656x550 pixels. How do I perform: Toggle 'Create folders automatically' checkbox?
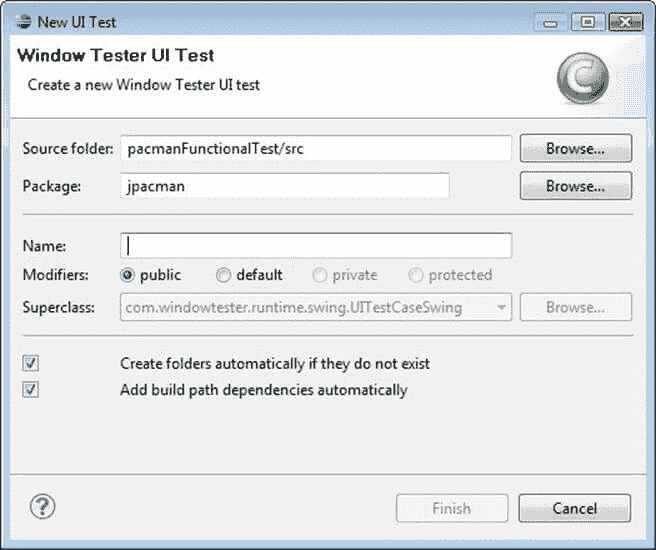31,363
